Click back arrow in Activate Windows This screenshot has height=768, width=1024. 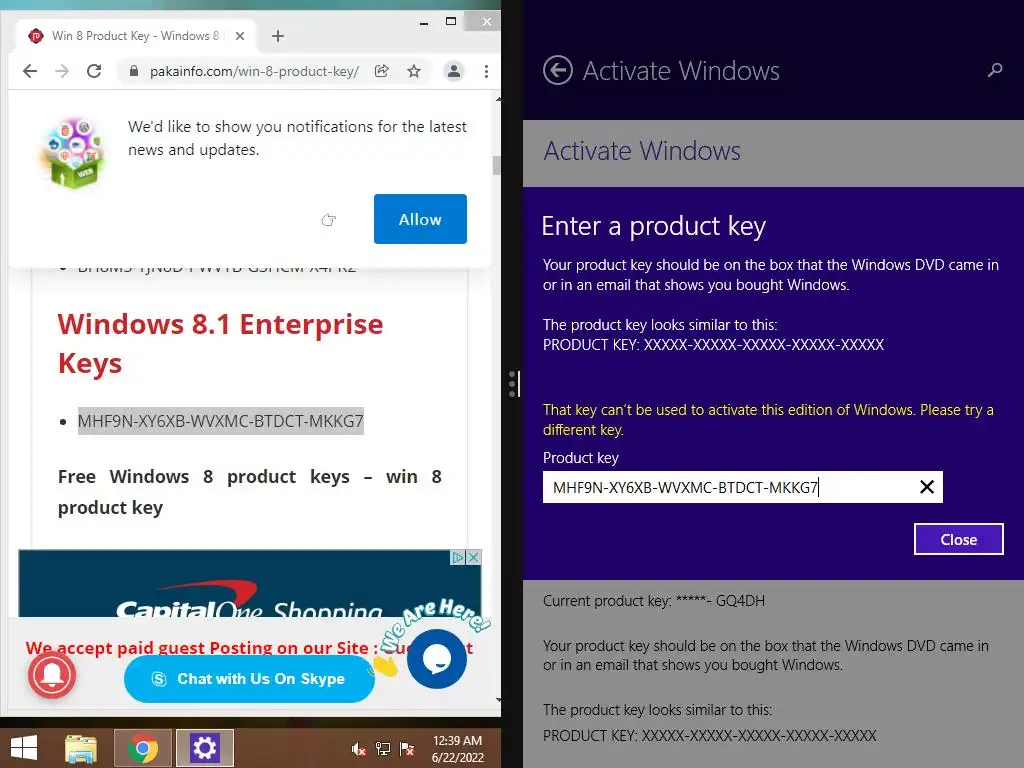tap(558, 70)
